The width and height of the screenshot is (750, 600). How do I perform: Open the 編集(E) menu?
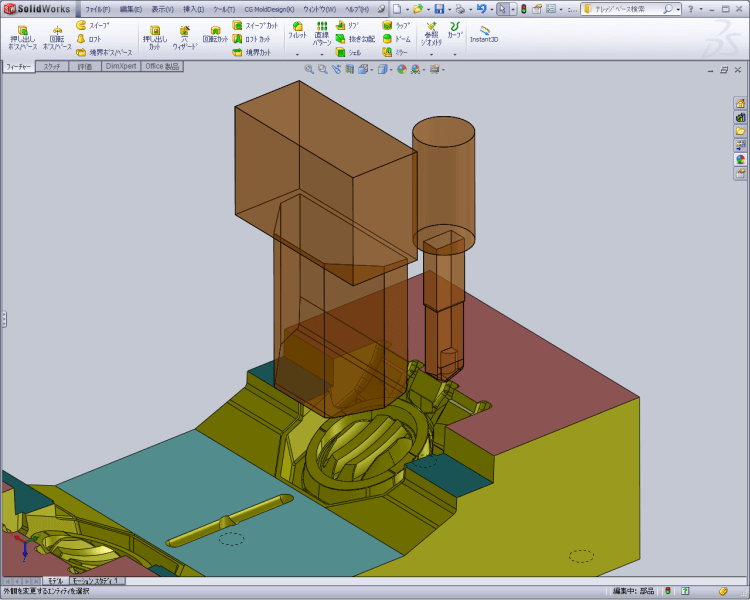[x=131, y=9]
